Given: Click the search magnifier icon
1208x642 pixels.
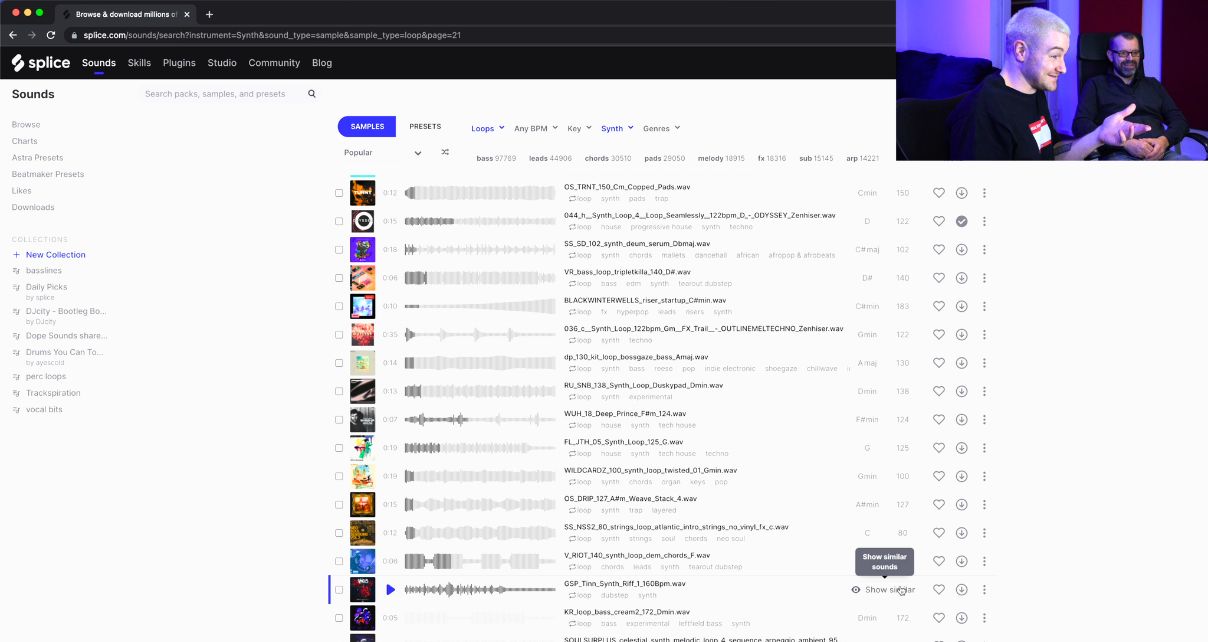Looking at the screenshot, I should coord(312,94).
